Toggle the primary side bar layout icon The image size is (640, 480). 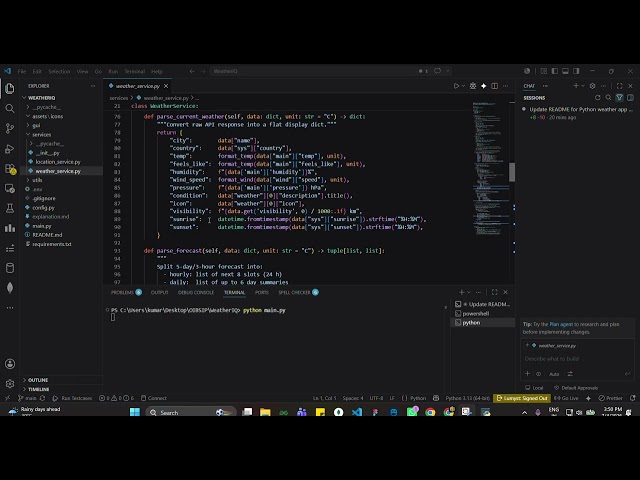[555, 71]
